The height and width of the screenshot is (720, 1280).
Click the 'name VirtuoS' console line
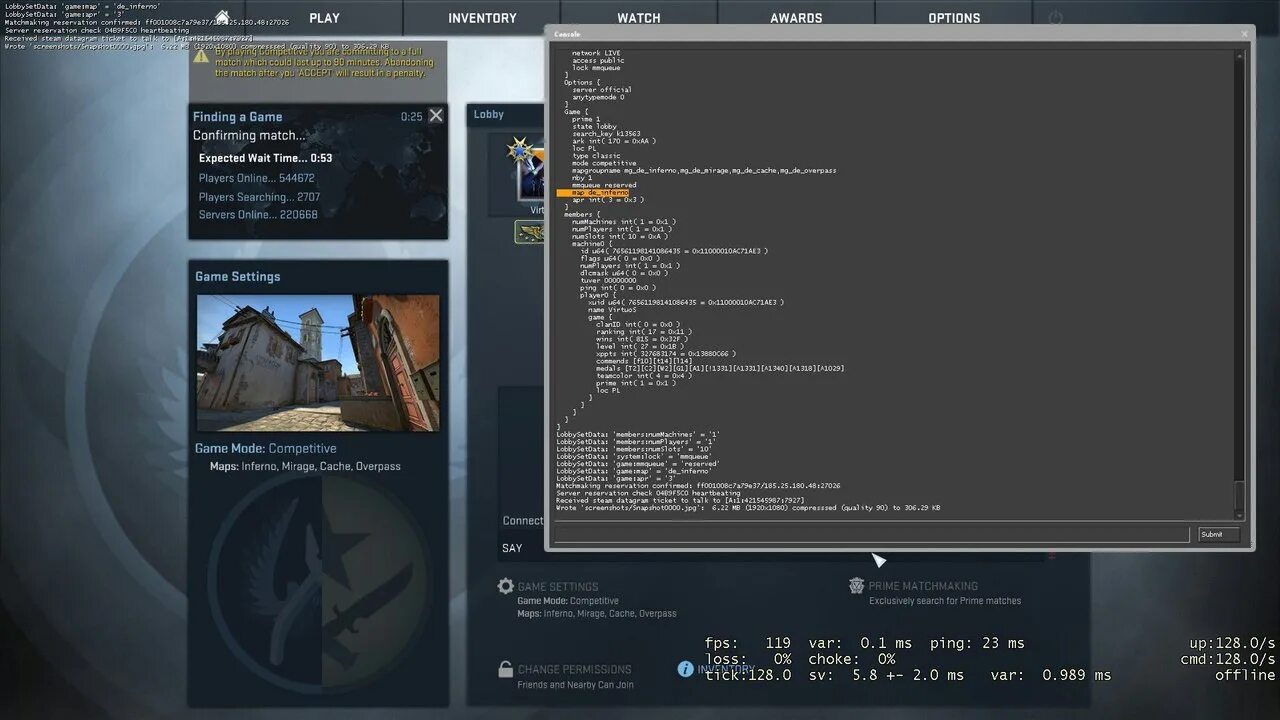611,310
